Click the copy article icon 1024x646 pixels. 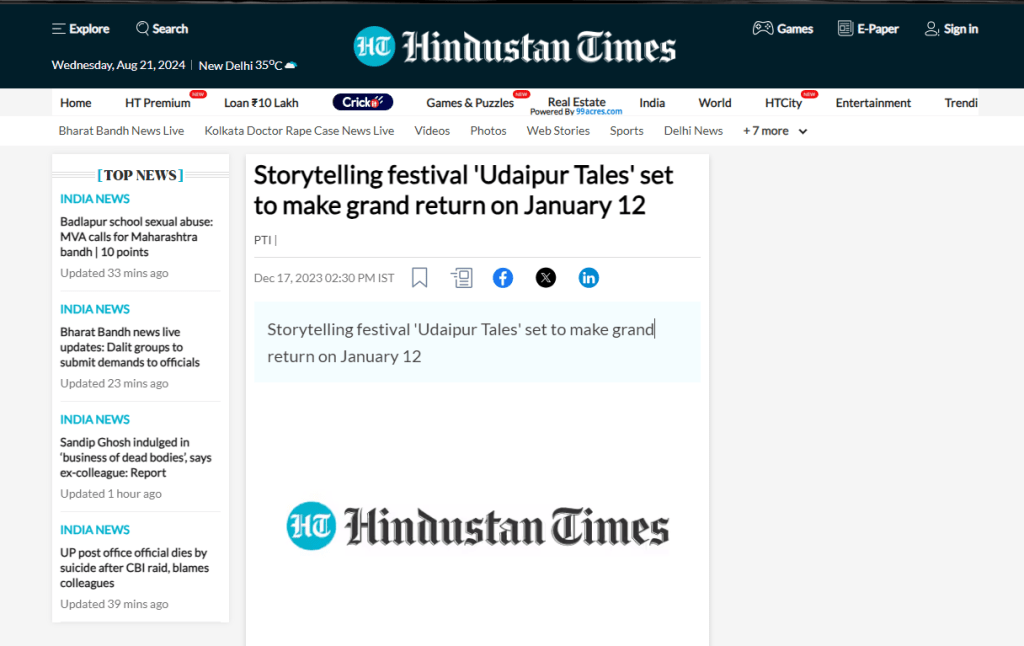click(x=461, y=278)
